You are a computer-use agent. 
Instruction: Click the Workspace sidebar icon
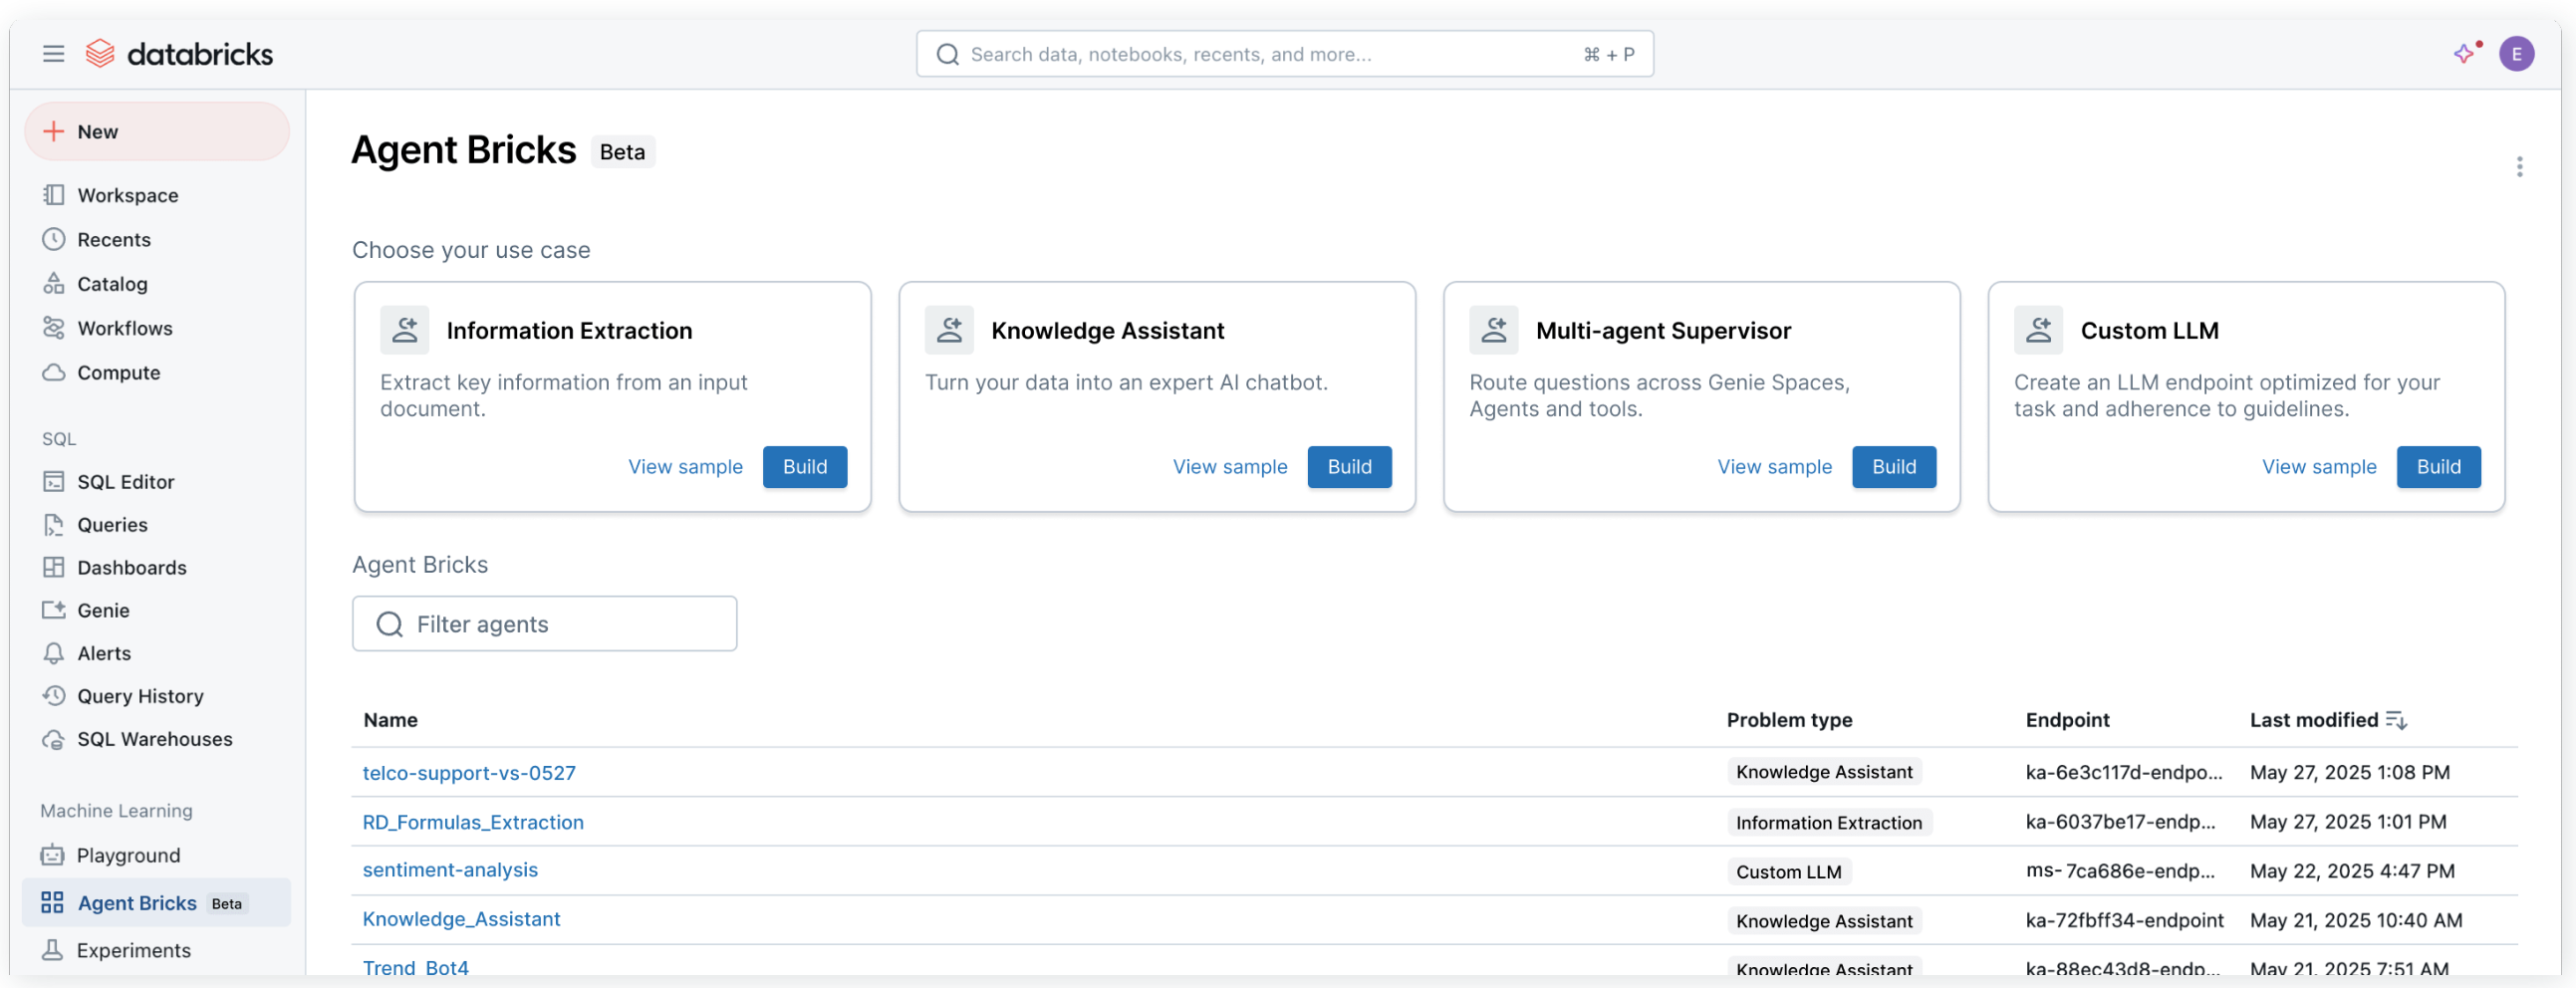tap(54, 195)
